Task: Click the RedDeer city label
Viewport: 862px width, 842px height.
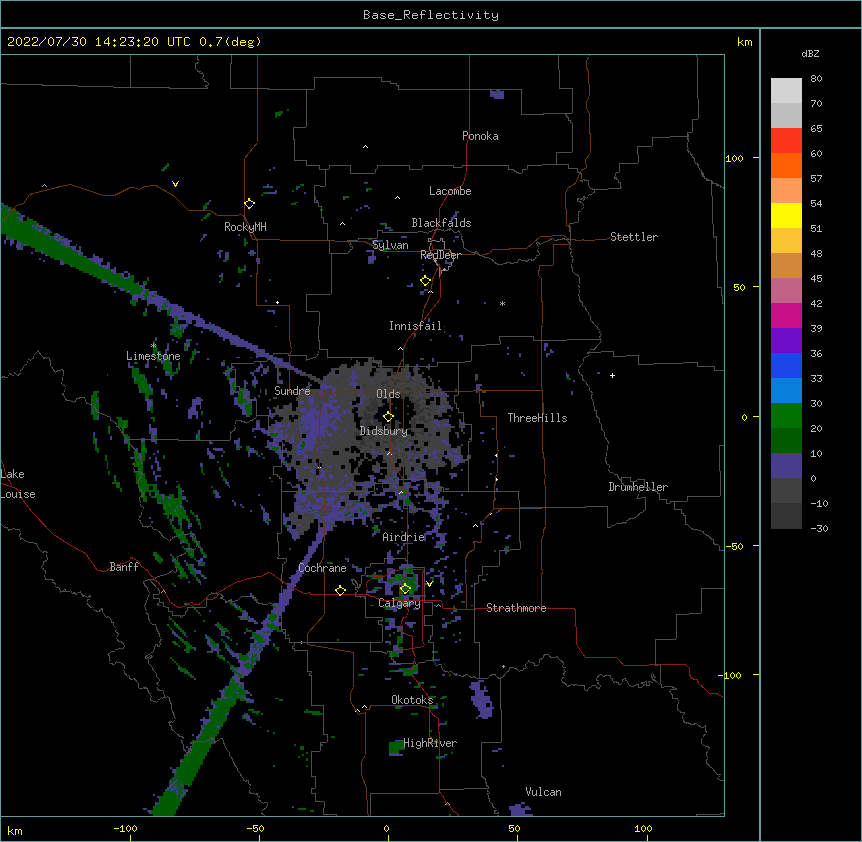Action: [x=440, y=255]
